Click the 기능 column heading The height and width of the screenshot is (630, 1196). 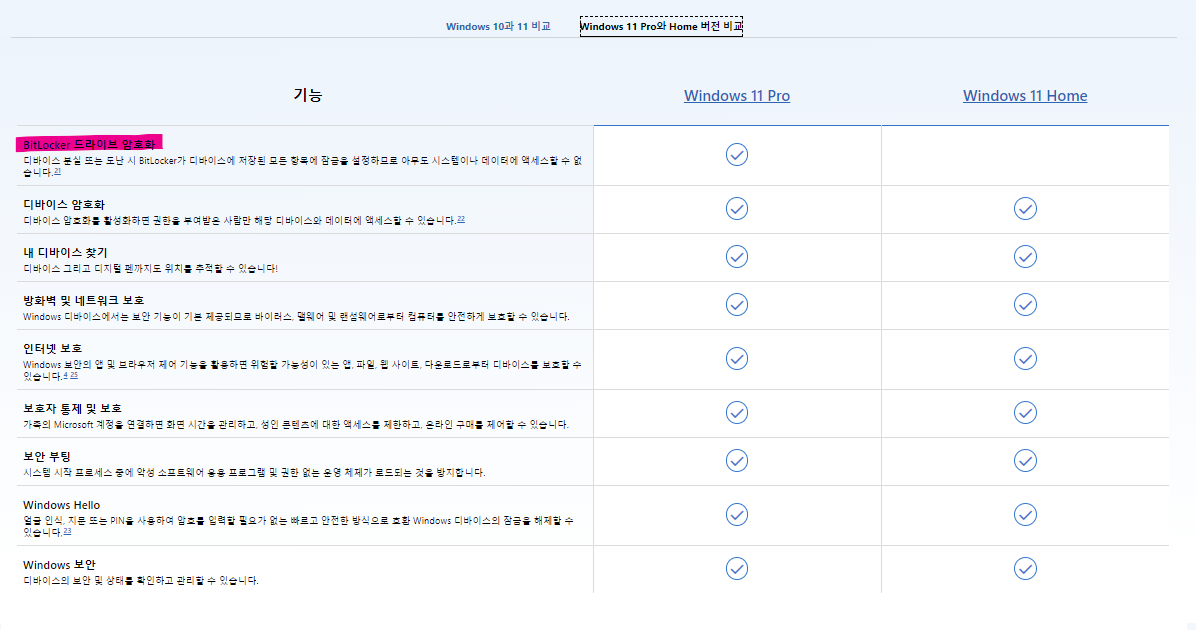pos(307,95)
